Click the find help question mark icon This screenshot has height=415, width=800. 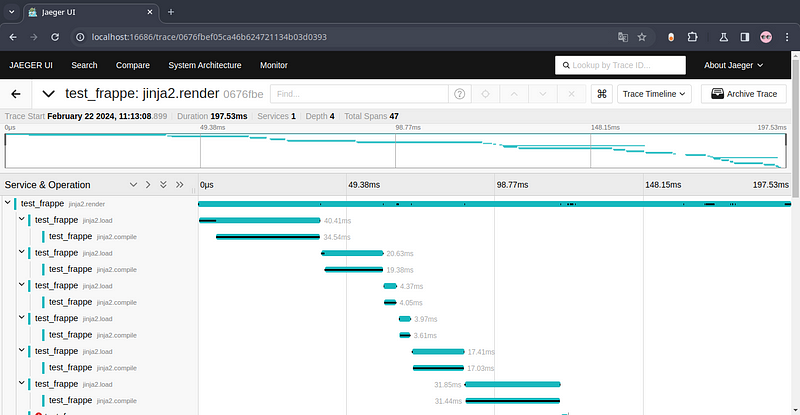pos(459,94)
